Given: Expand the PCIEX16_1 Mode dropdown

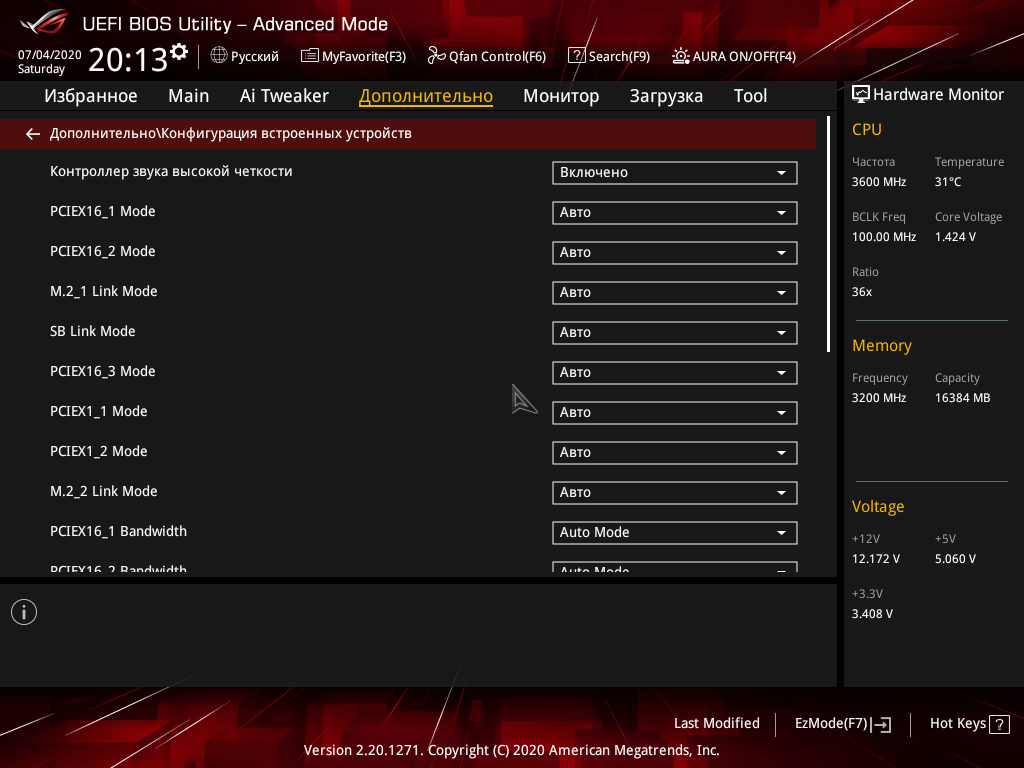Looking at the screenshot, I should (x=675, y=212).
